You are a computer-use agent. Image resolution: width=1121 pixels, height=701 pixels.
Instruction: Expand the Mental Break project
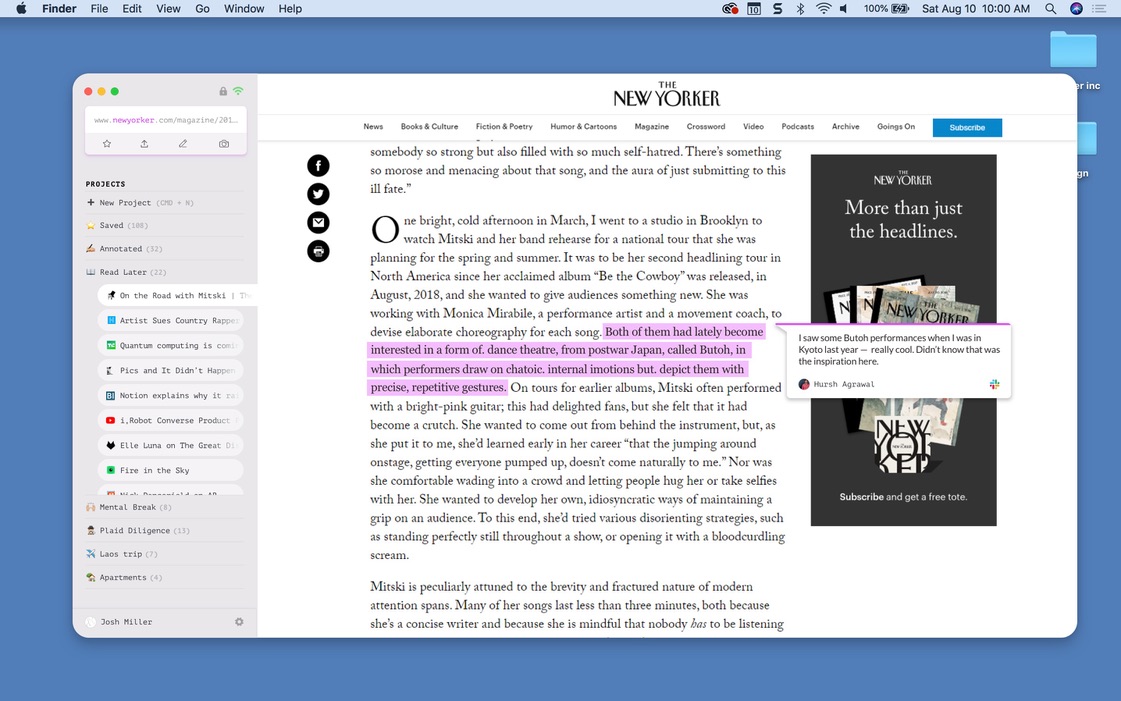point(129,507)
